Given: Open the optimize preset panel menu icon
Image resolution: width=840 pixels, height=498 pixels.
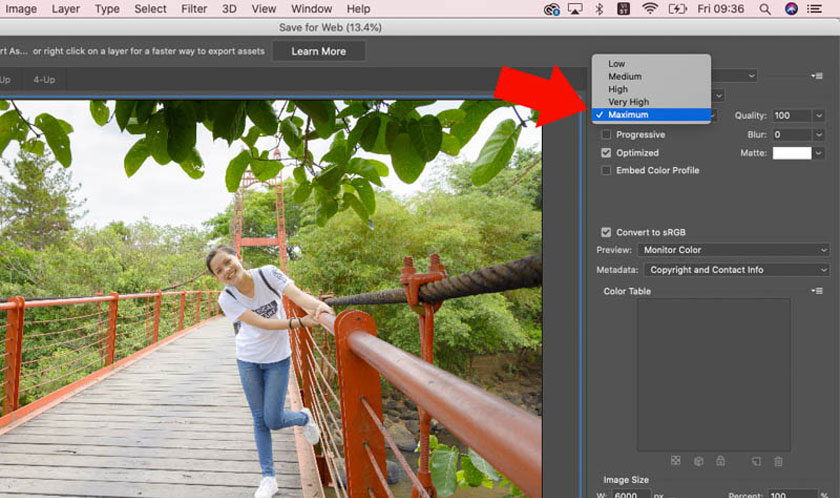Looking at the screenshot, I should pos(817,76).
